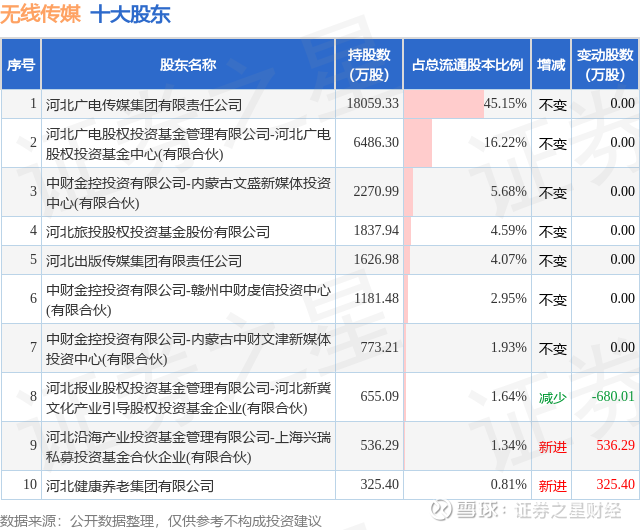Click the red 325.40 change value
The width and height of the screenshot is (640, 530).
[616, 484]
